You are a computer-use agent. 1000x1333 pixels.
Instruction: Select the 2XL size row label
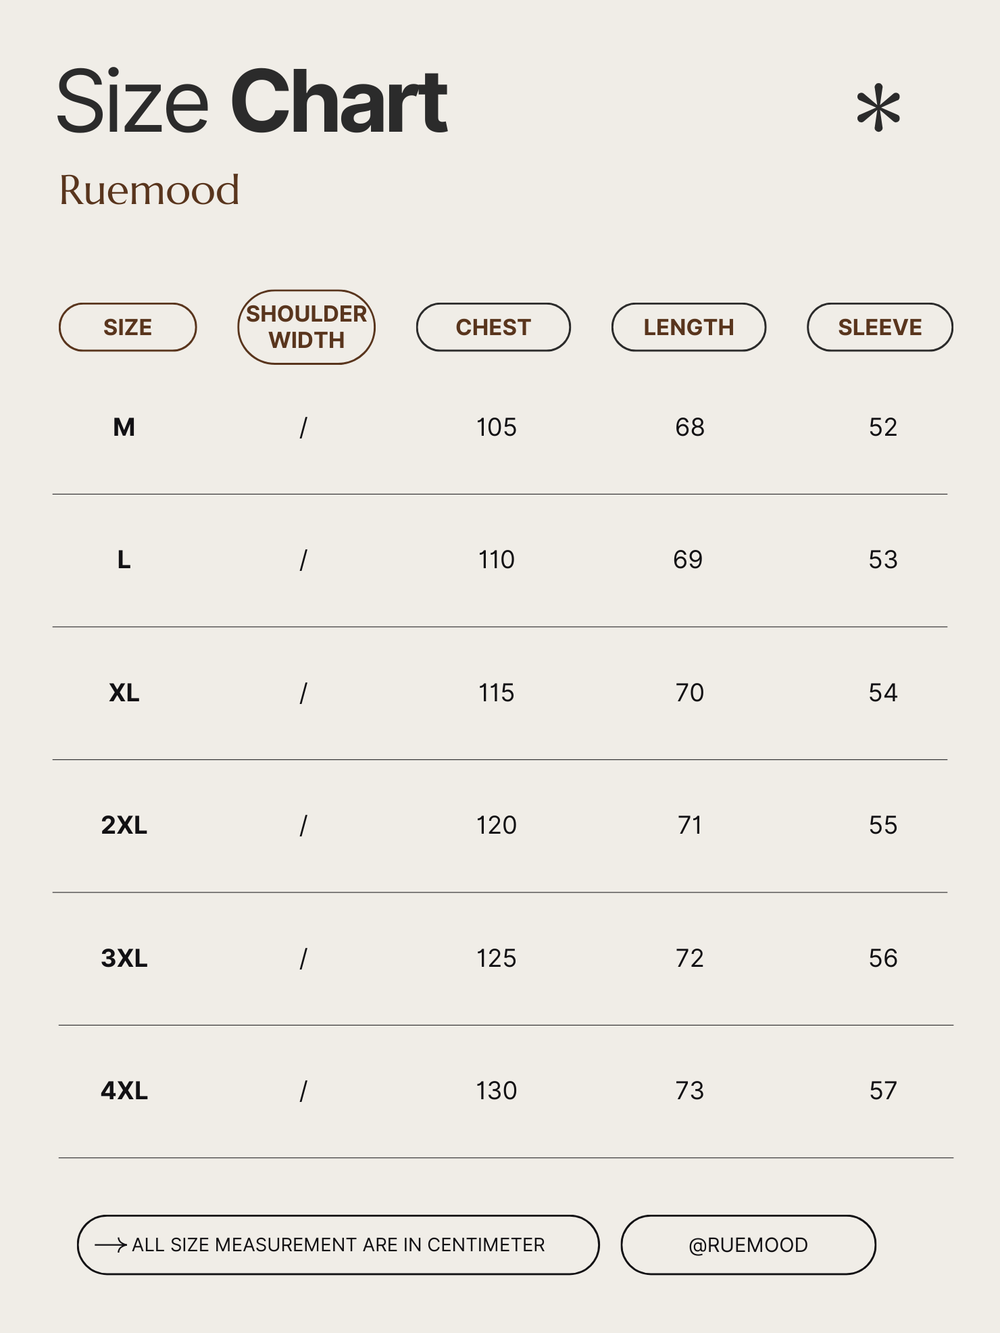pos(124,826)
